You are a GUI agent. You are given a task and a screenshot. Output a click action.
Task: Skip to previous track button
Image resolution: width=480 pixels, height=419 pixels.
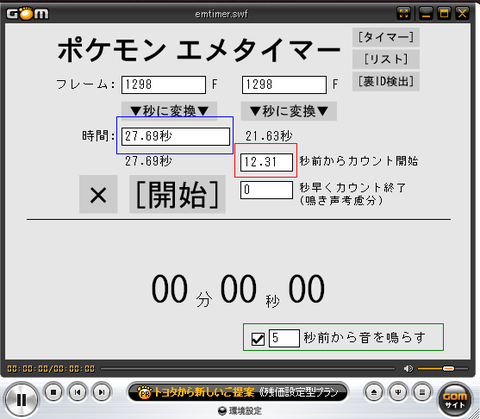point(78,392)
